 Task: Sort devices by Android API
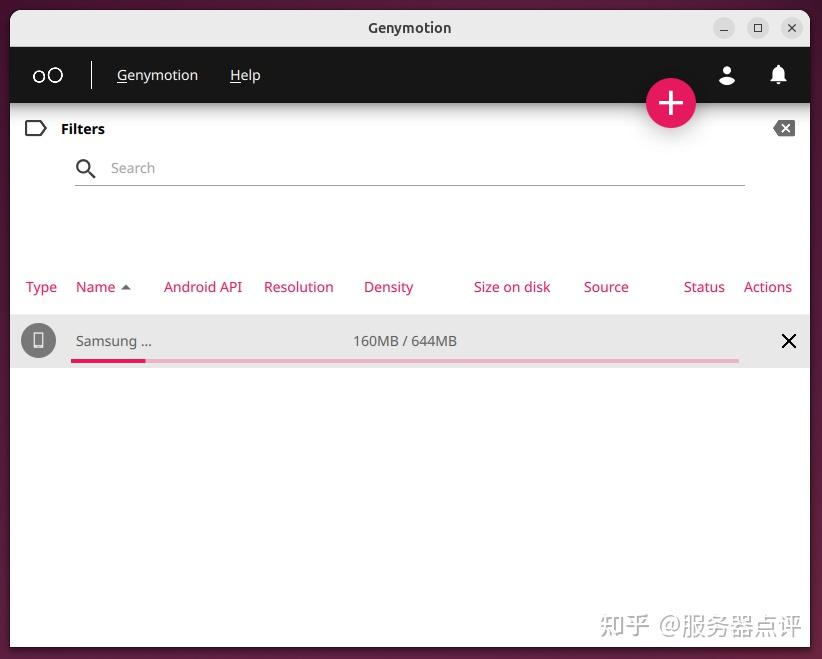coord(203,287)
